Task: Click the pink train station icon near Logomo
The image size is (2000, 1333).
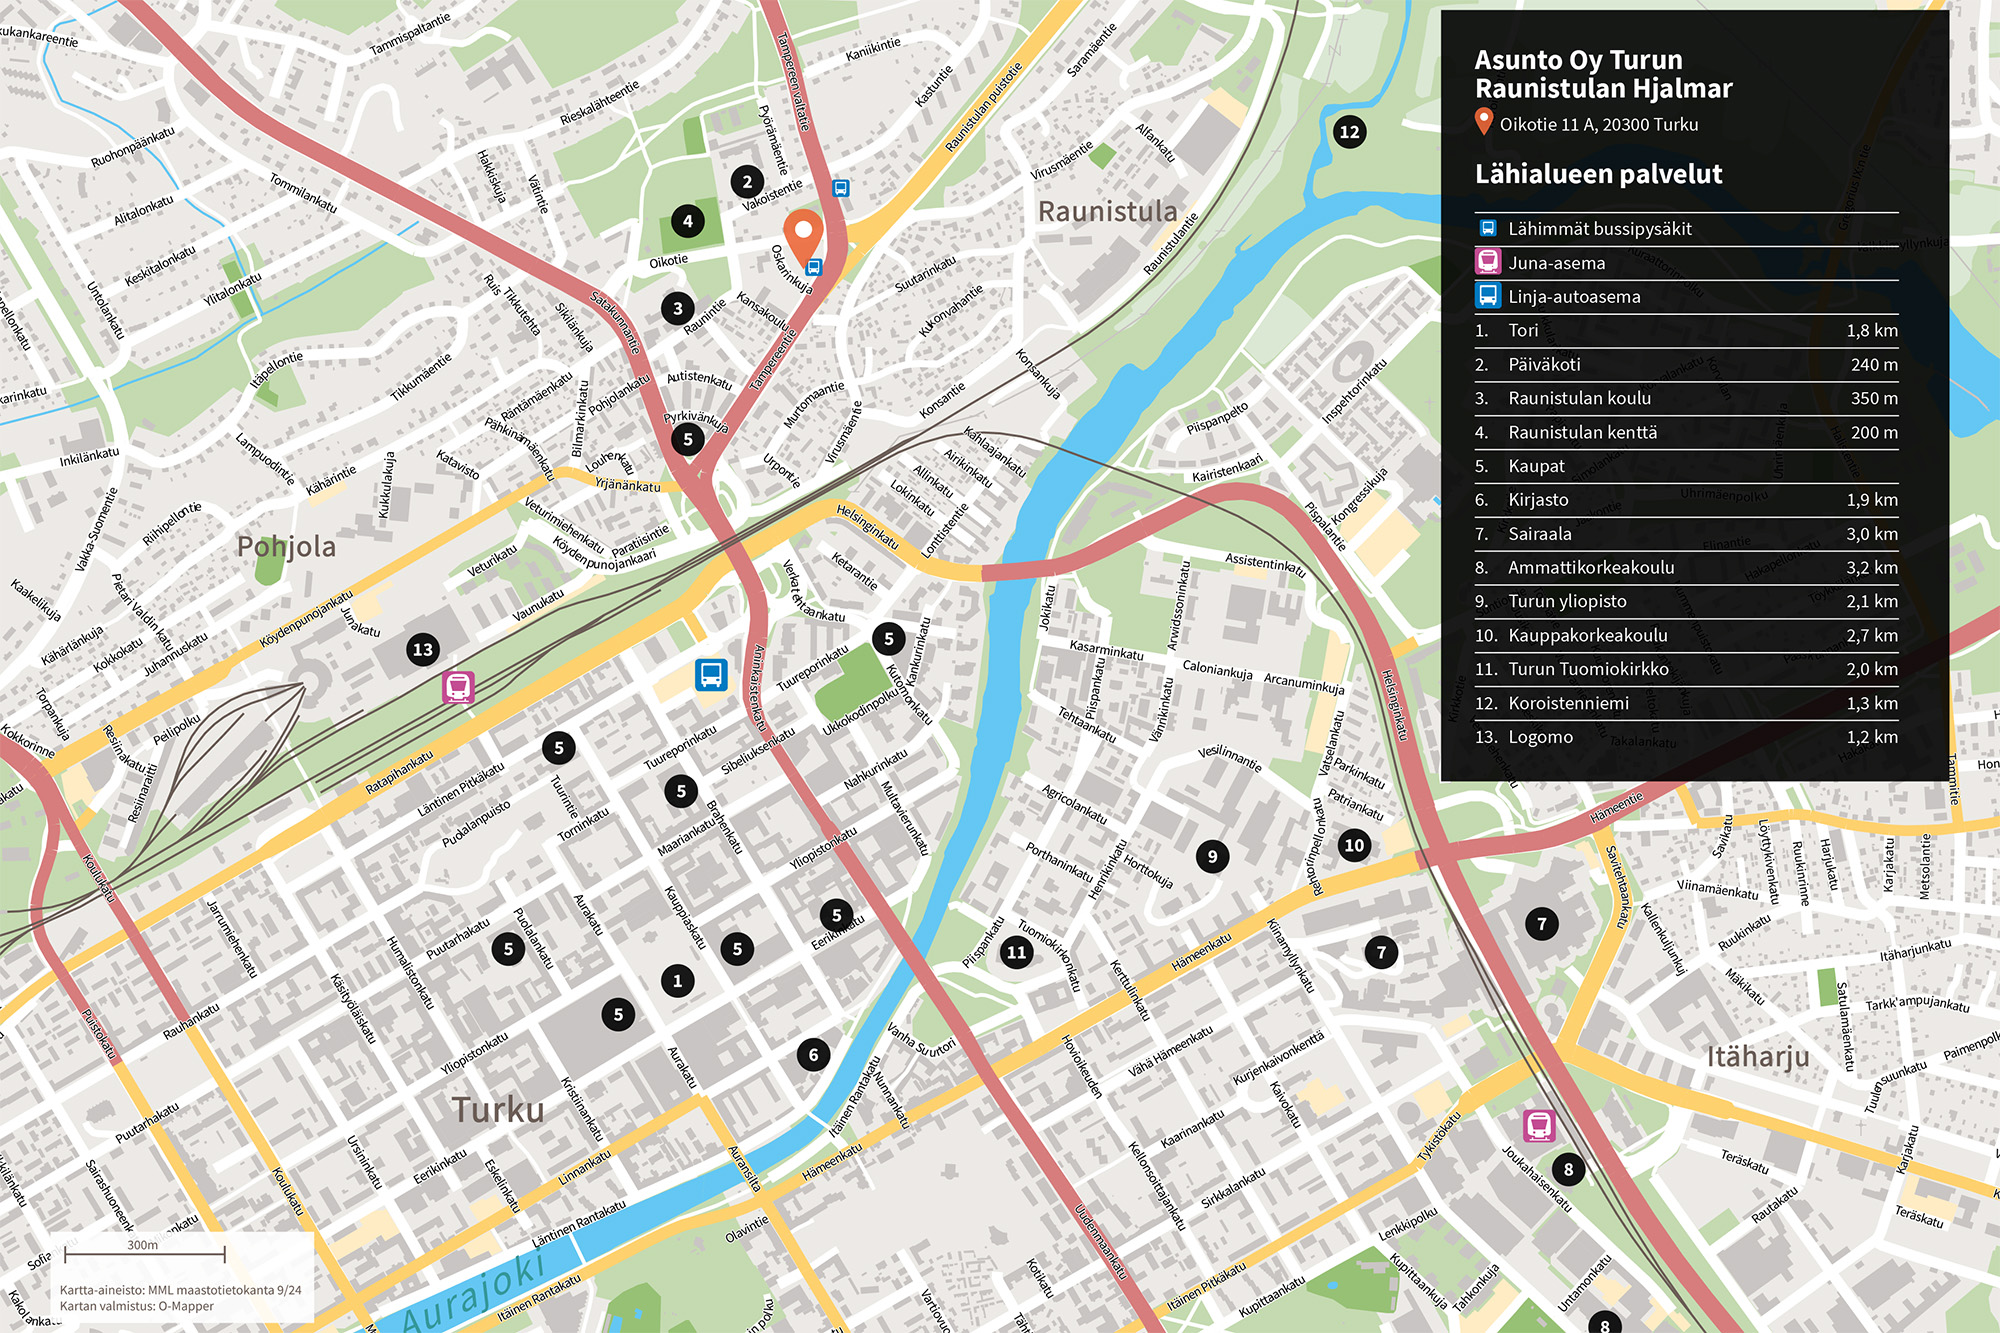Action: coord(458,687)
